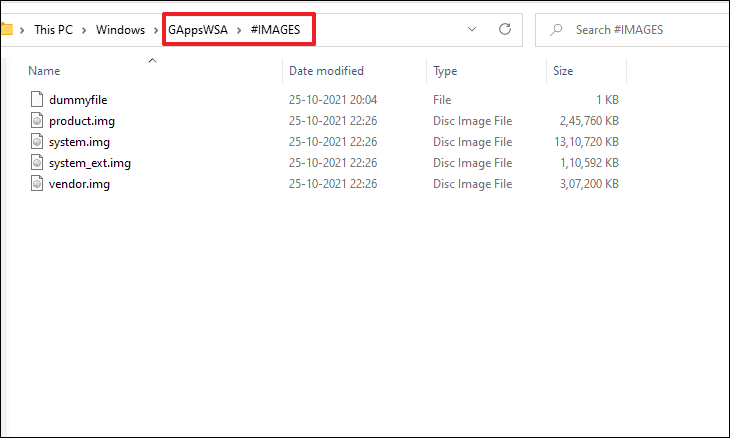The height and width of the screenshot is (438, 730).
Task: Go to GAppsWSA breadcrumb folder
Action: click(x=198, y=30)
